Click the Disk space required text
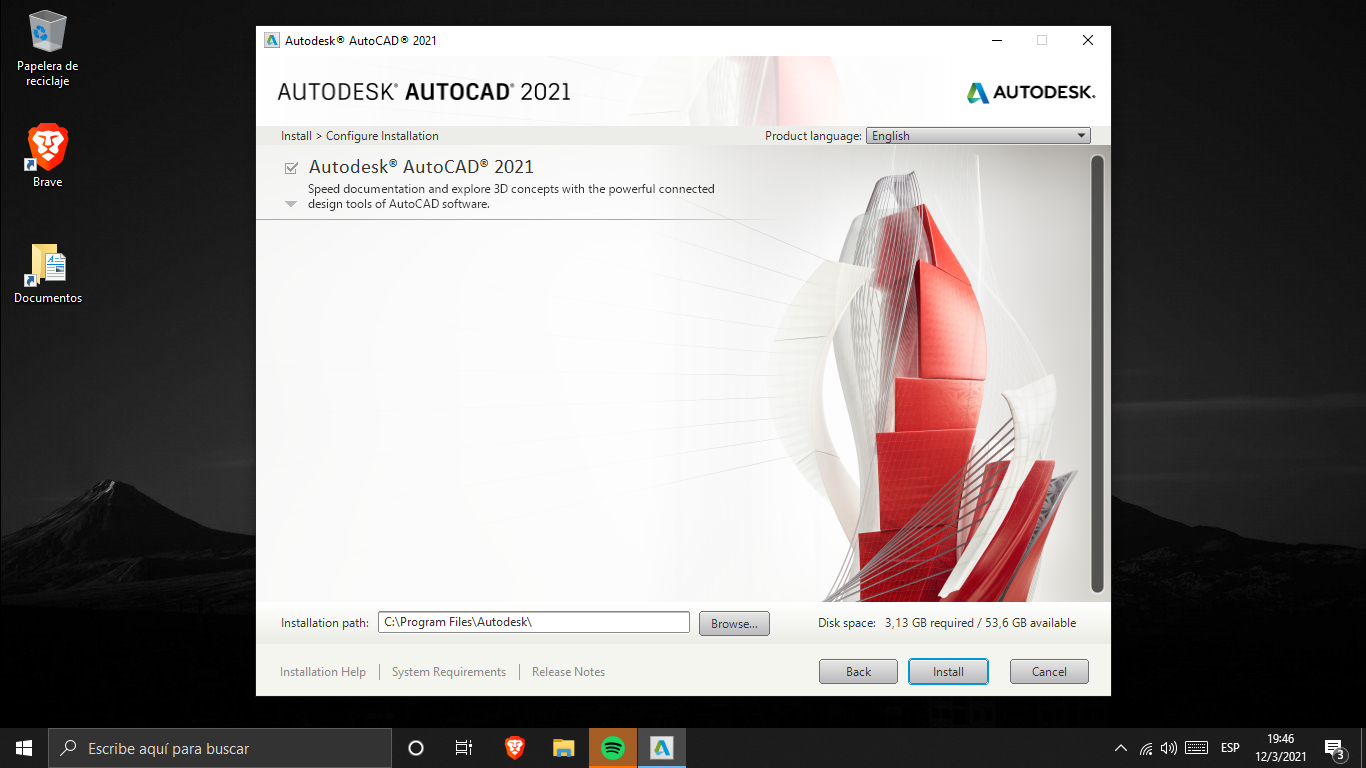 (x=947, y=623)
